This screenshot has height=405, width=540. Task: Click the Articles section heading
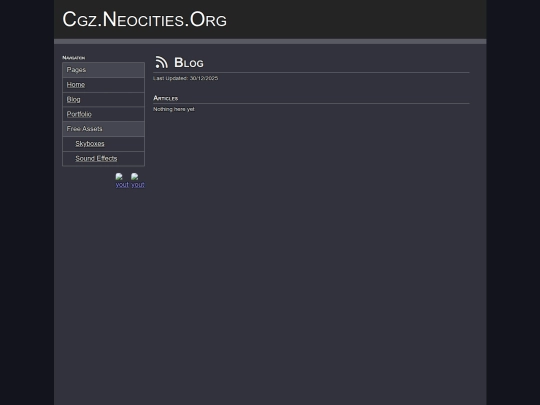[x=166, y=98]
